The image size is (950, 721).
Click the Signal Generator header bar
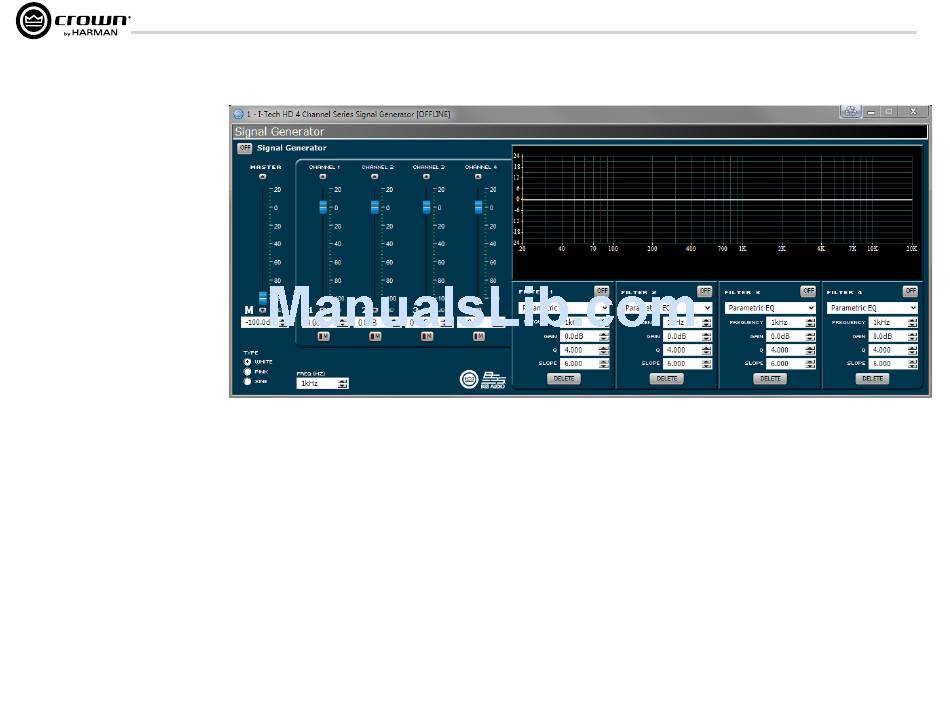click(580, 131)
